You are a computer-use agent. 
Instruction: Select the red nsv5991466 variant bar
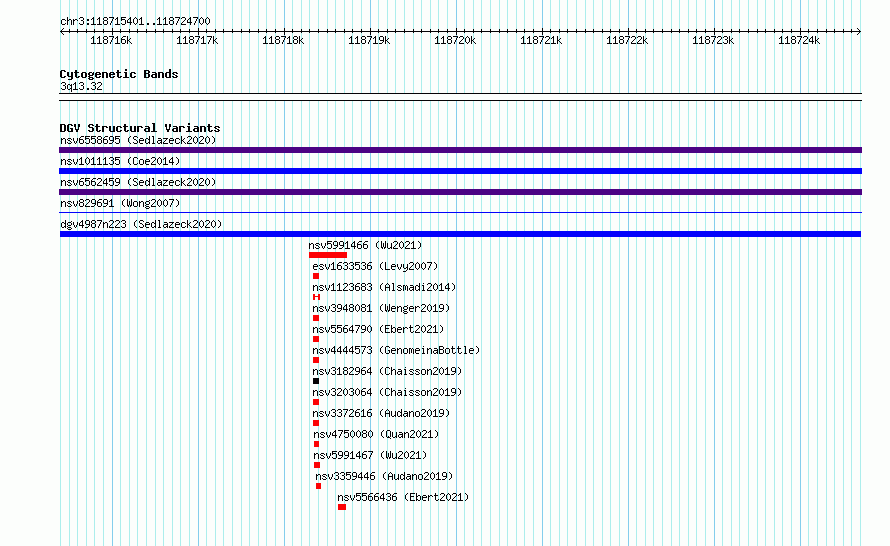tap(328, 255)
